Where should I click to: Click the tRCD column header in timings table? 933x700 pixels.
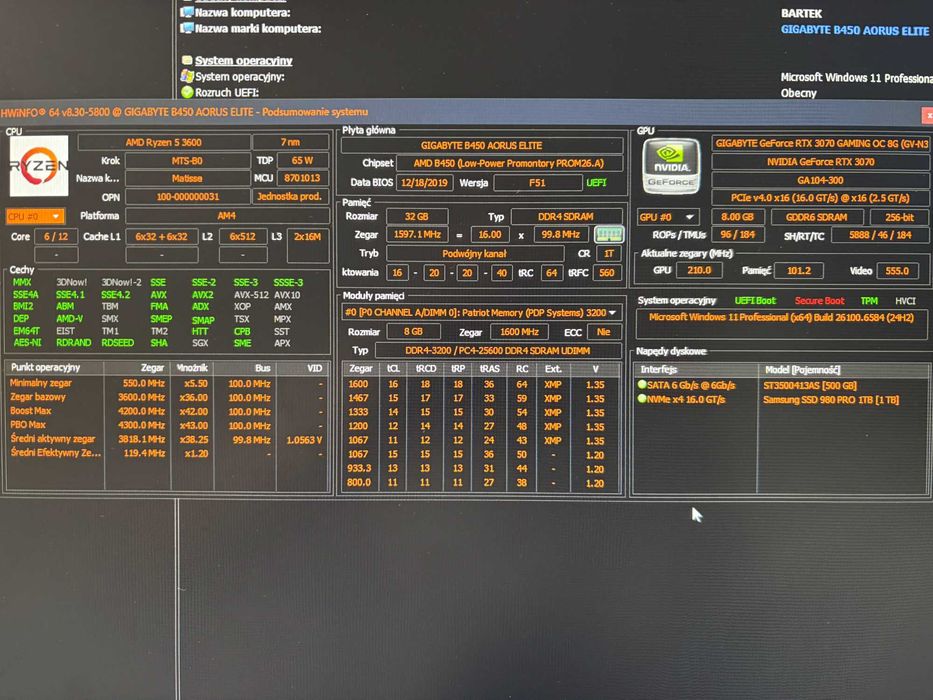click(x=425, y=369)
